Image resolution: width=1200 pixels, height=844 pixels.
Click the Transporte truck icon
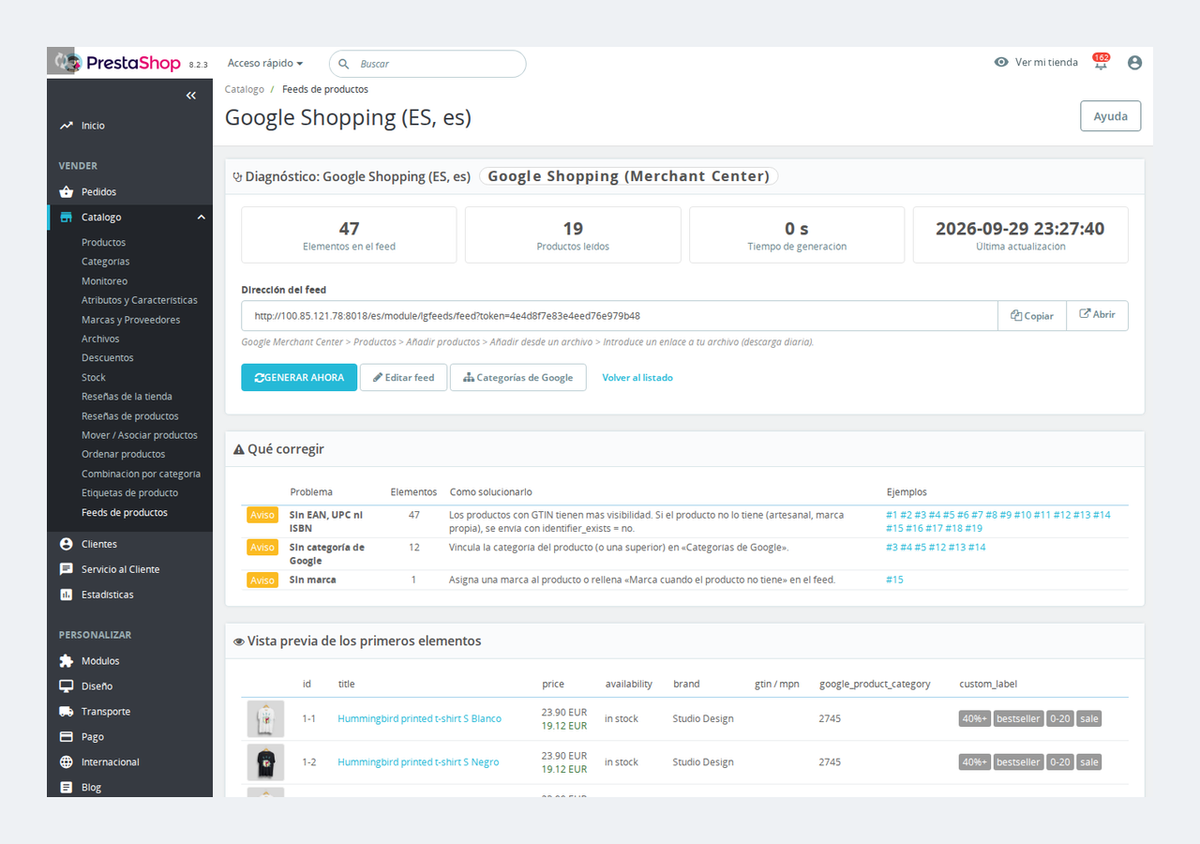coord(66,711)
